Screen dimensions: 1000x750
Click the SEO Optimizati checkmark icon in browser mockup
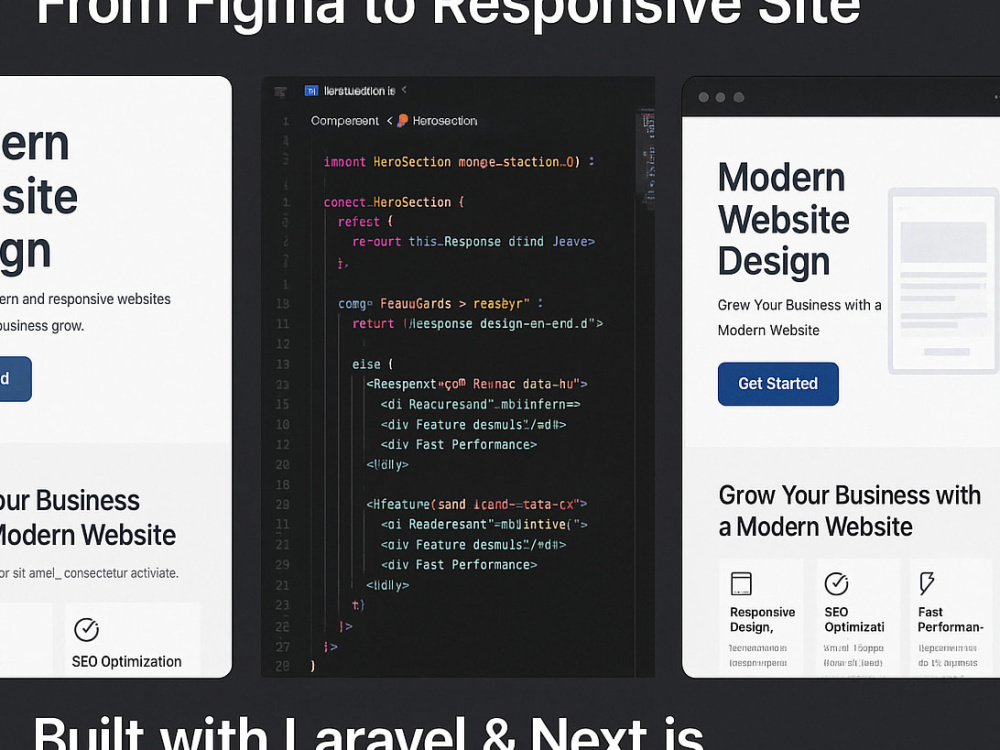click(836, 583)
